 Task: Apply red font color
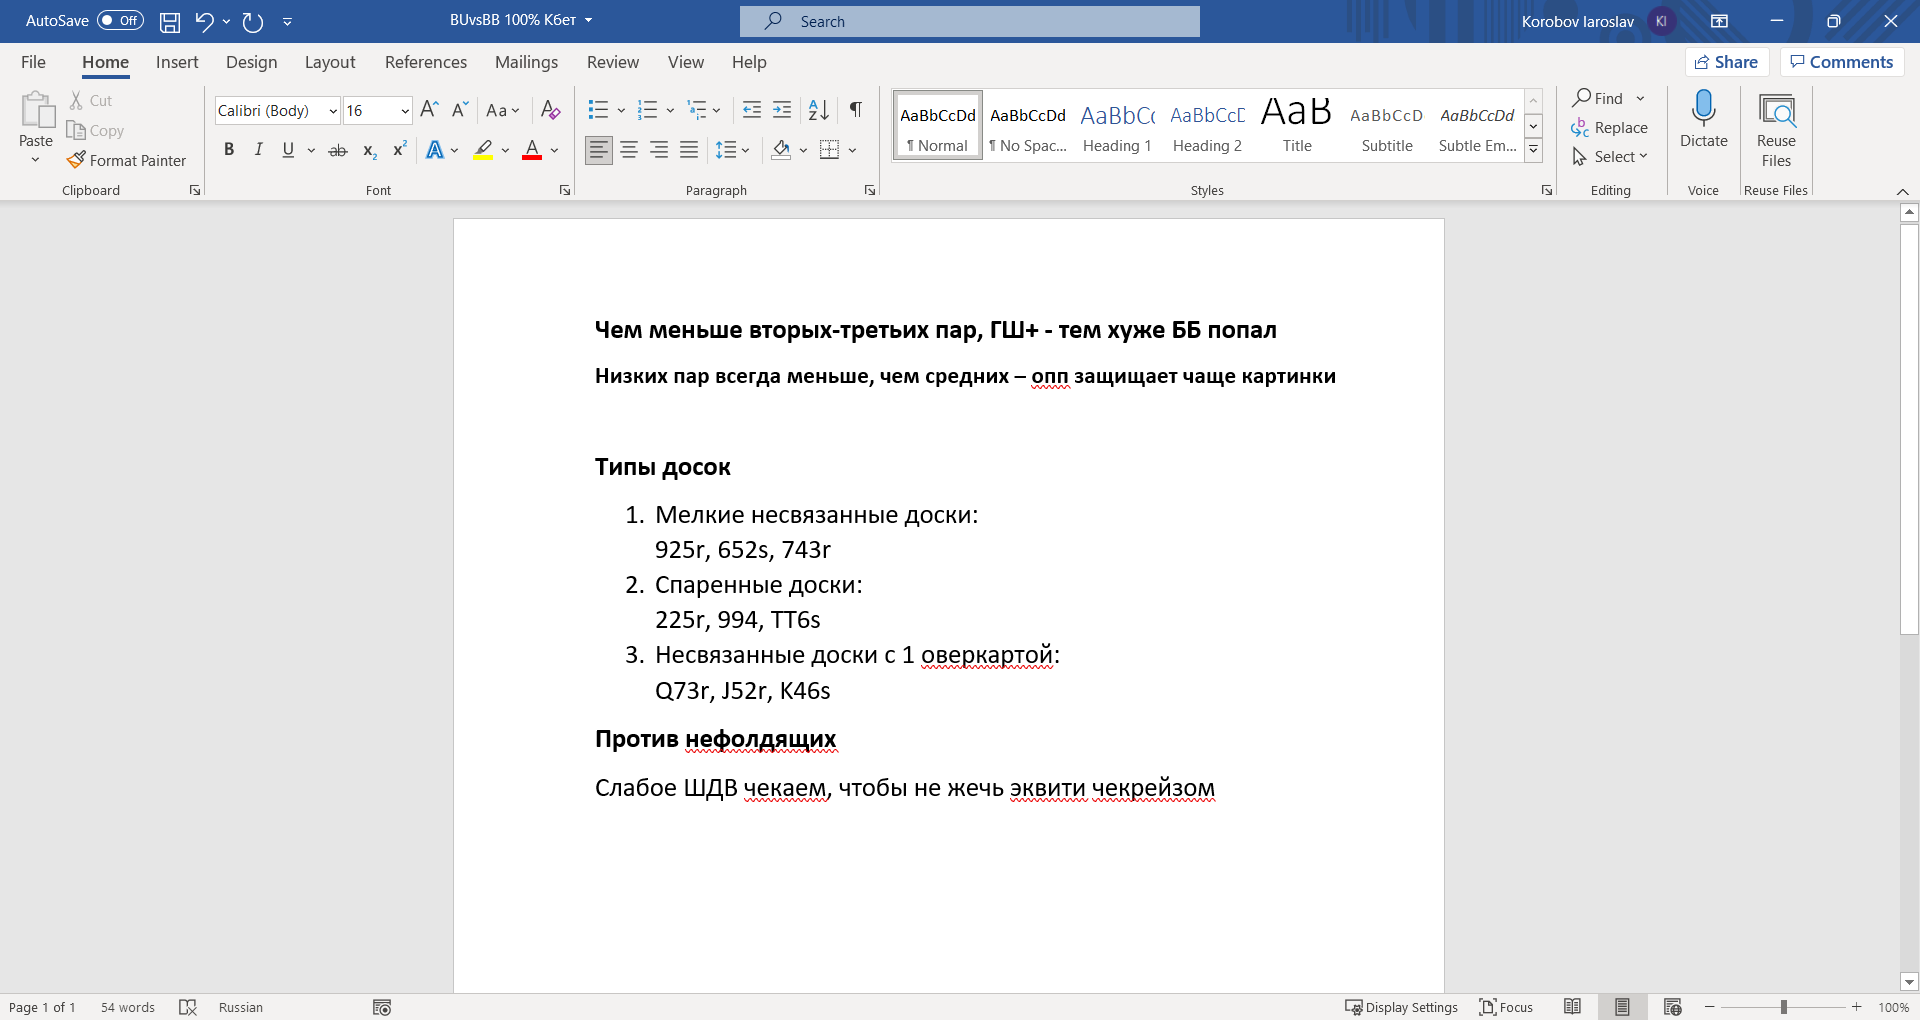532,150
